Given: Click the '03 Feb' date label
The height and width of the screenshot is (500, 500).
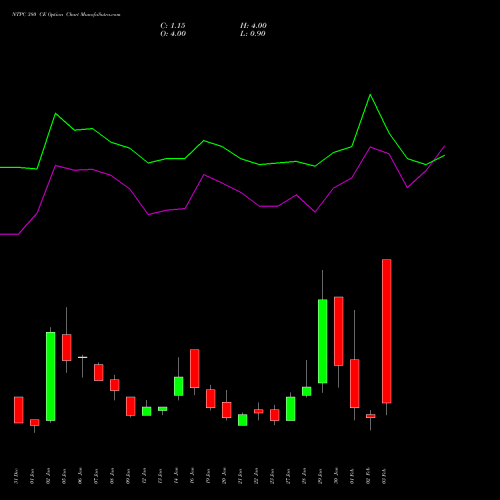Looking at the screenshot, I should click(385, 476).
